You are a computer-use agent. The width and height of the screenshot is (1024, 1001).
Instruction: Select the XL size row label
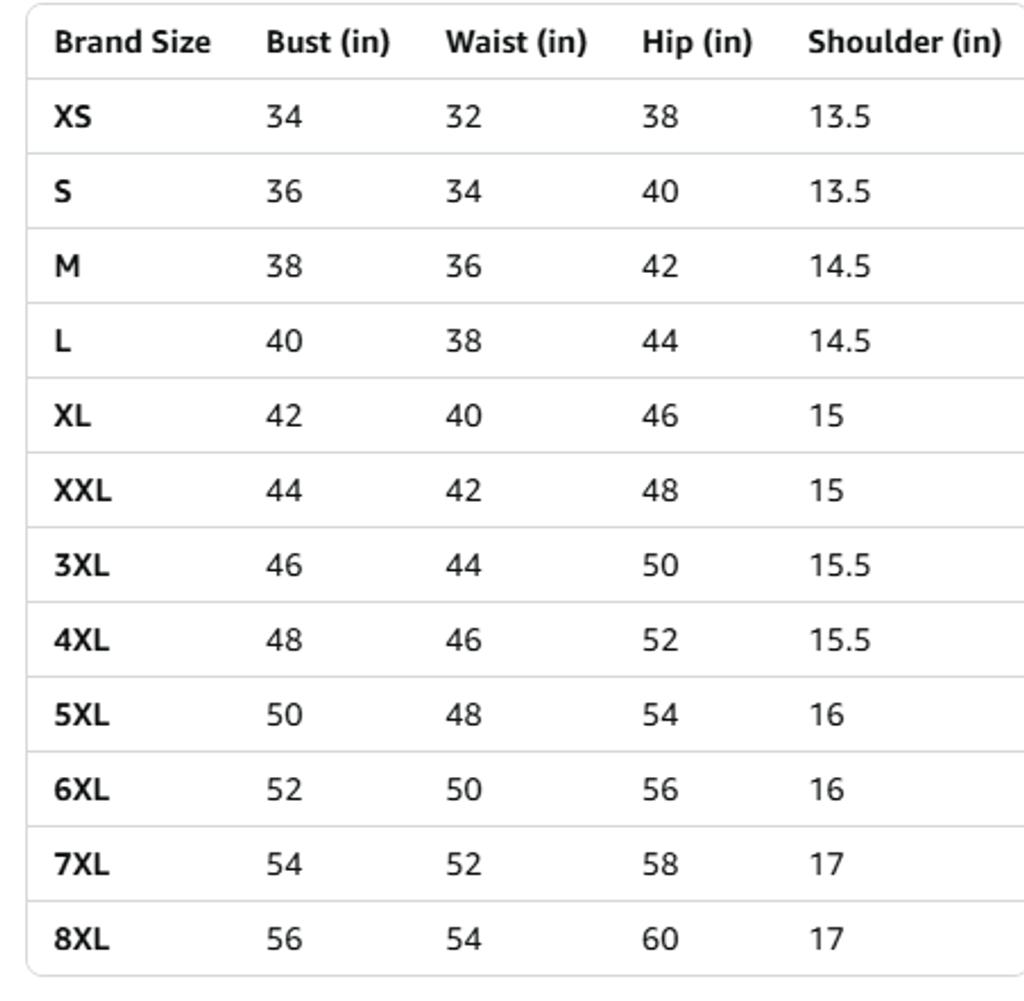point(72,415)
